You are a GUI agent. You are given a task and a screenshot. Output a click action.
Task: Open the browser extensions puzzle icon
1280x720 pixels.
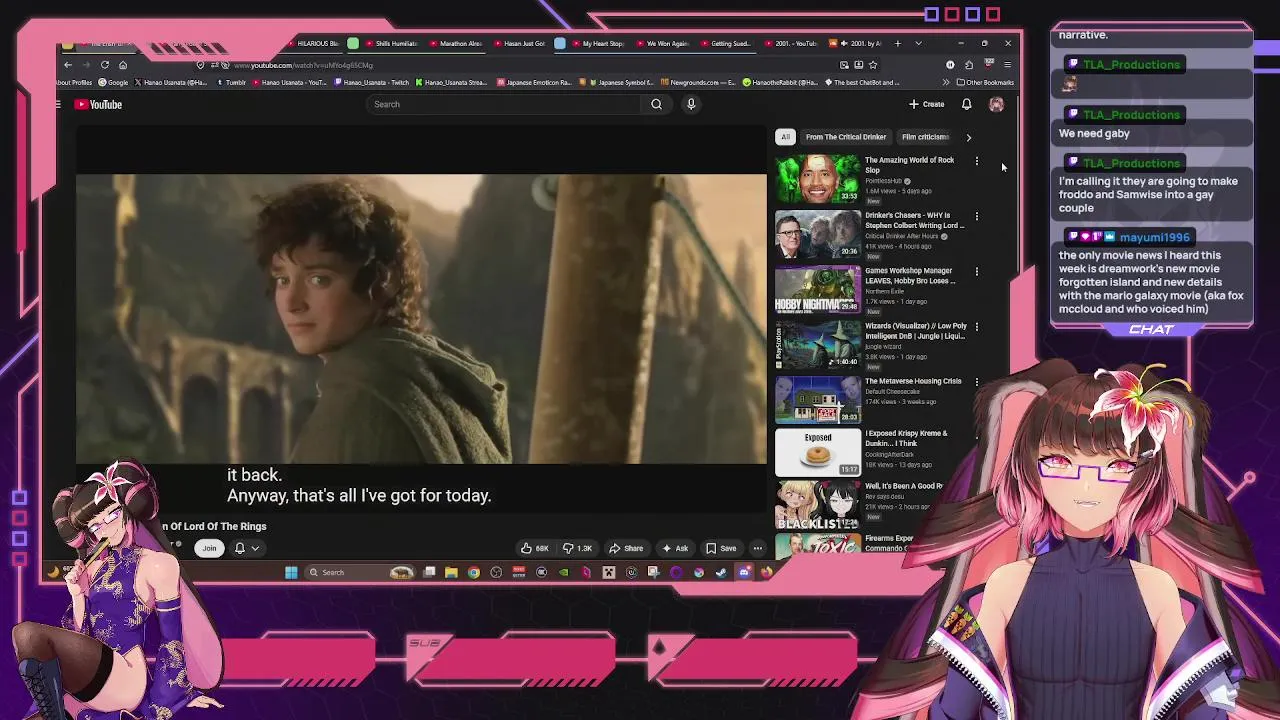(968, 65)
